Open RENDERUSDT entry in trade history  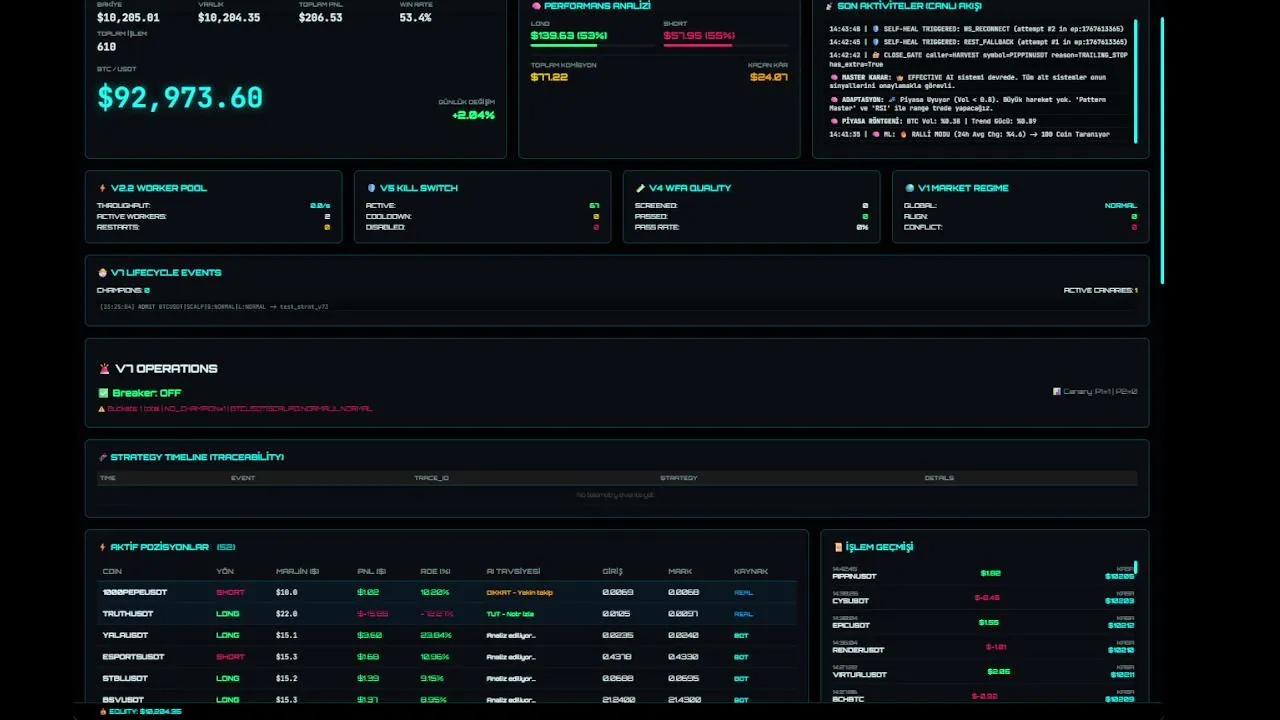pyautogui.click(x=983, y=646)
